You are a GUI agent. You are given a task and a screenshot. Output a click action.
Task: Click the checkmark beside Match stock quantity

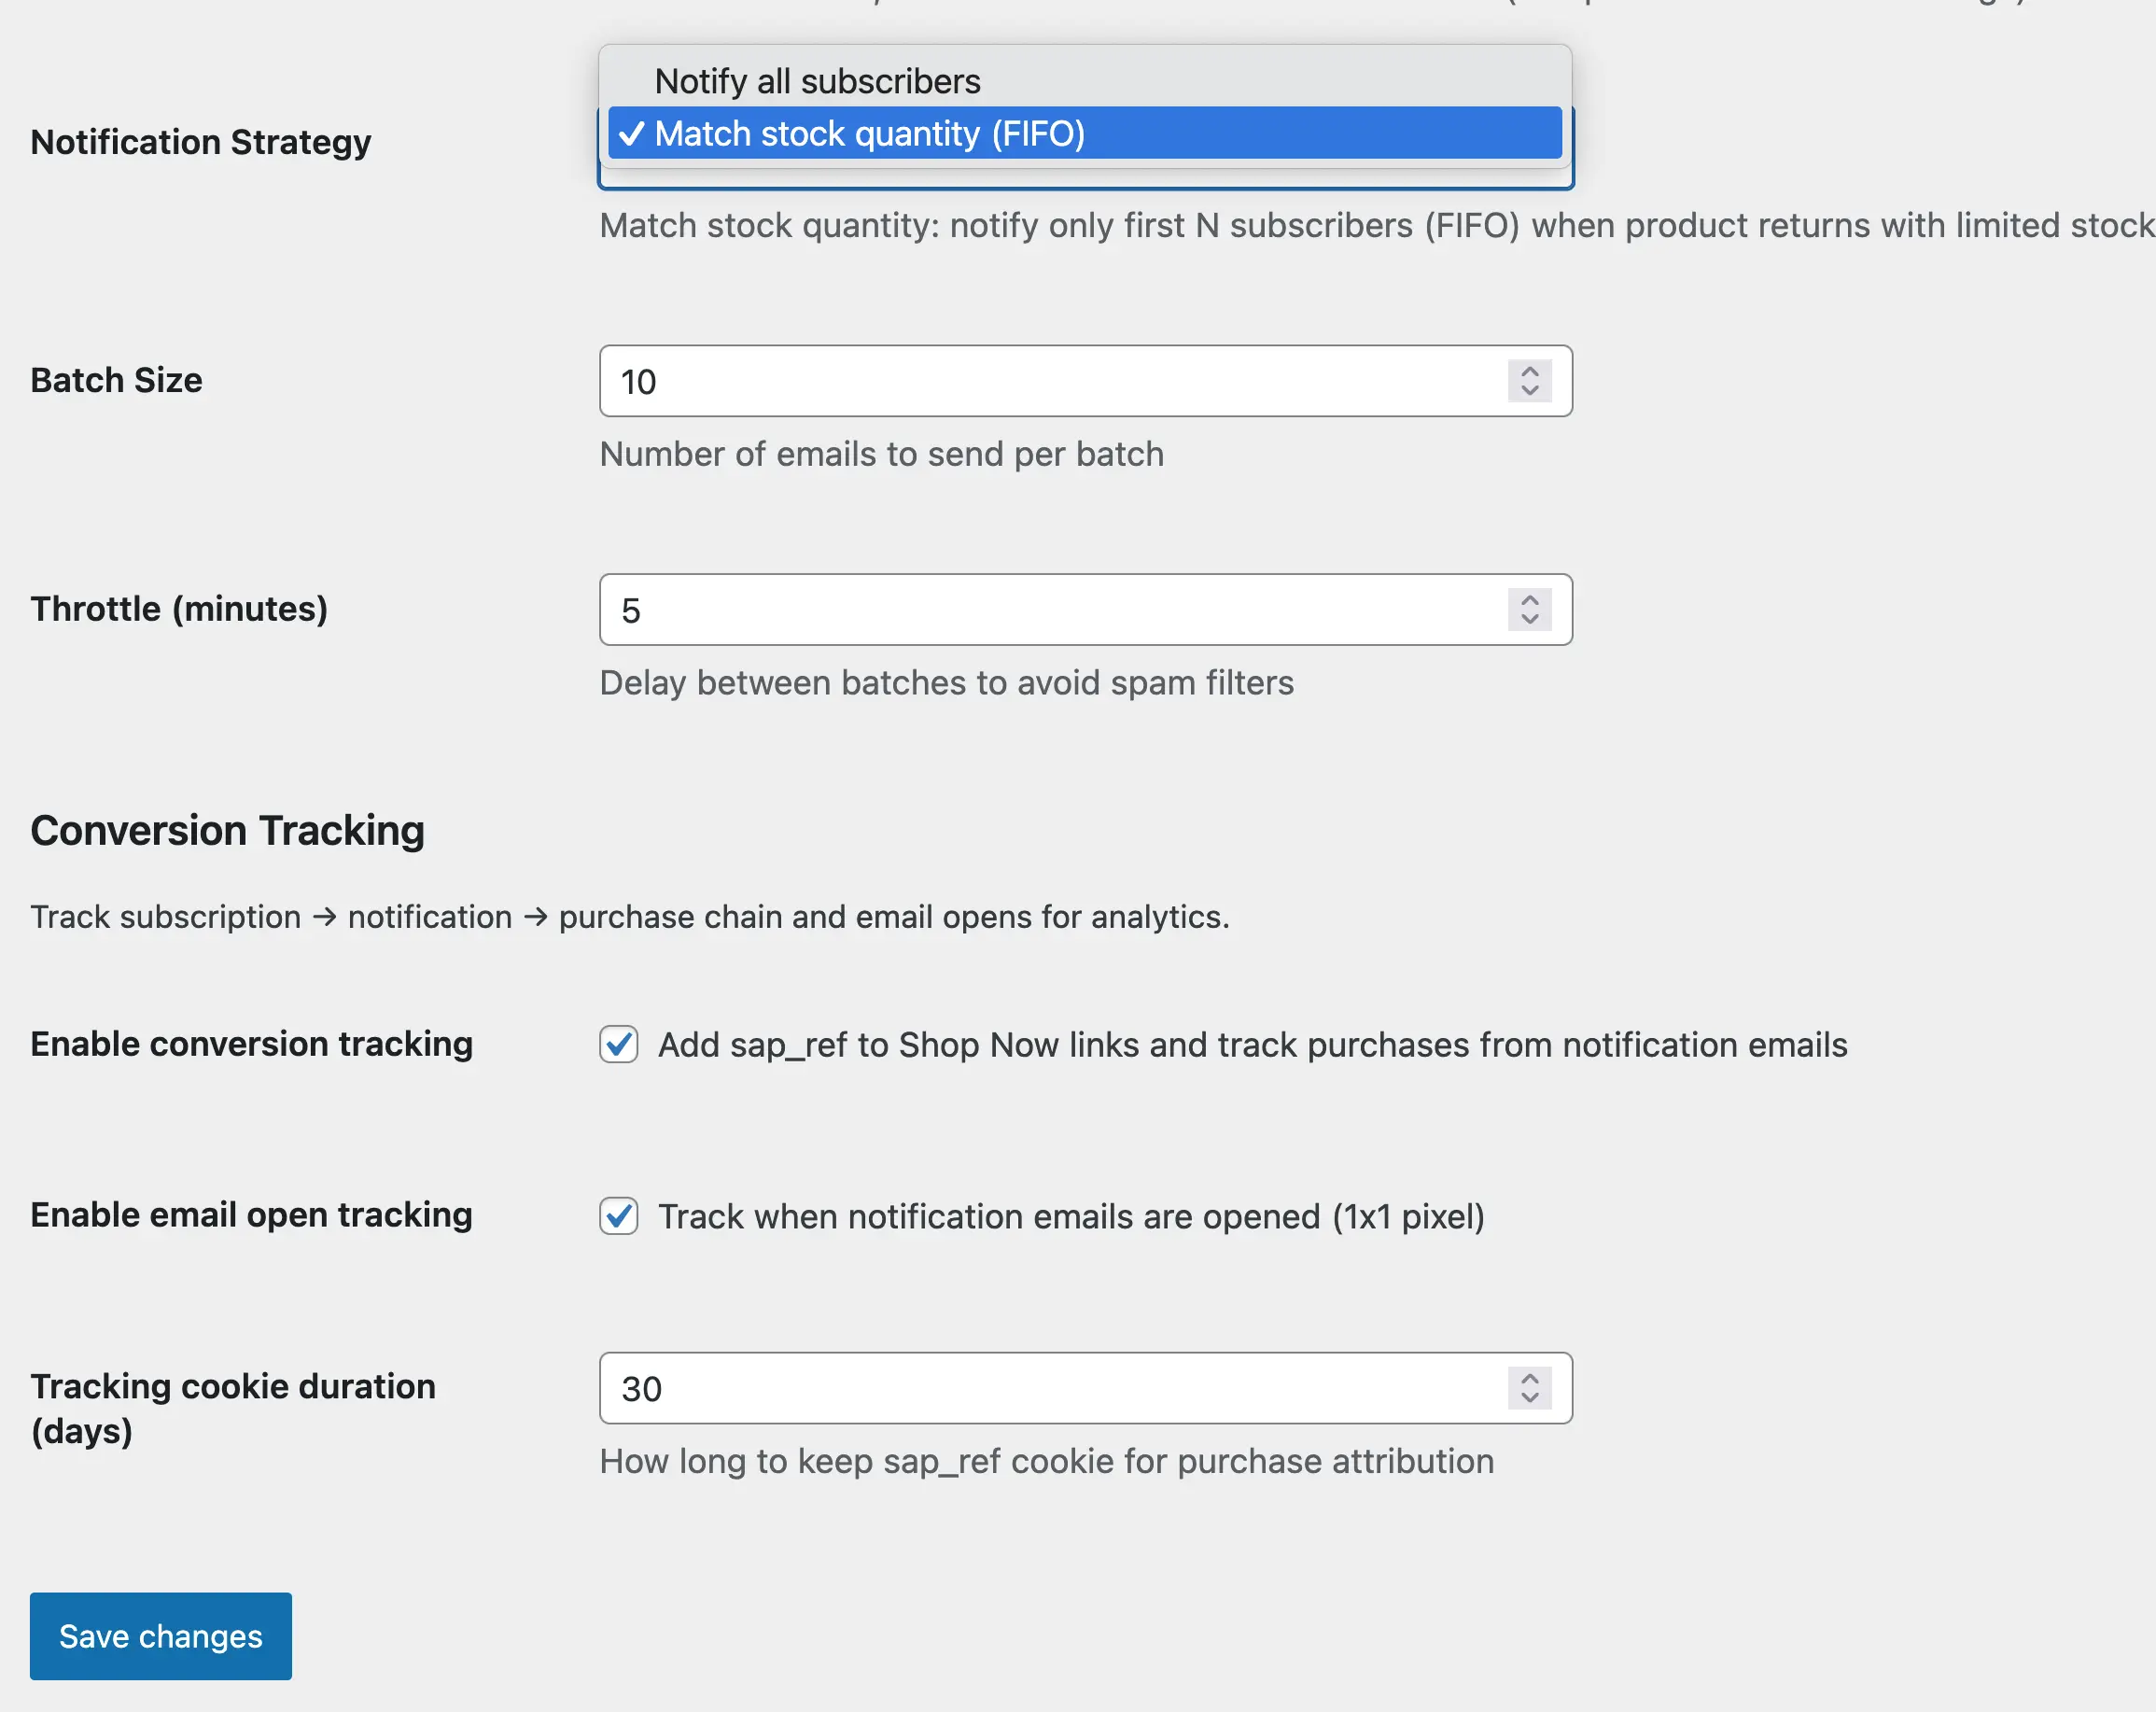pyautogui.click(x=632, y=133)
